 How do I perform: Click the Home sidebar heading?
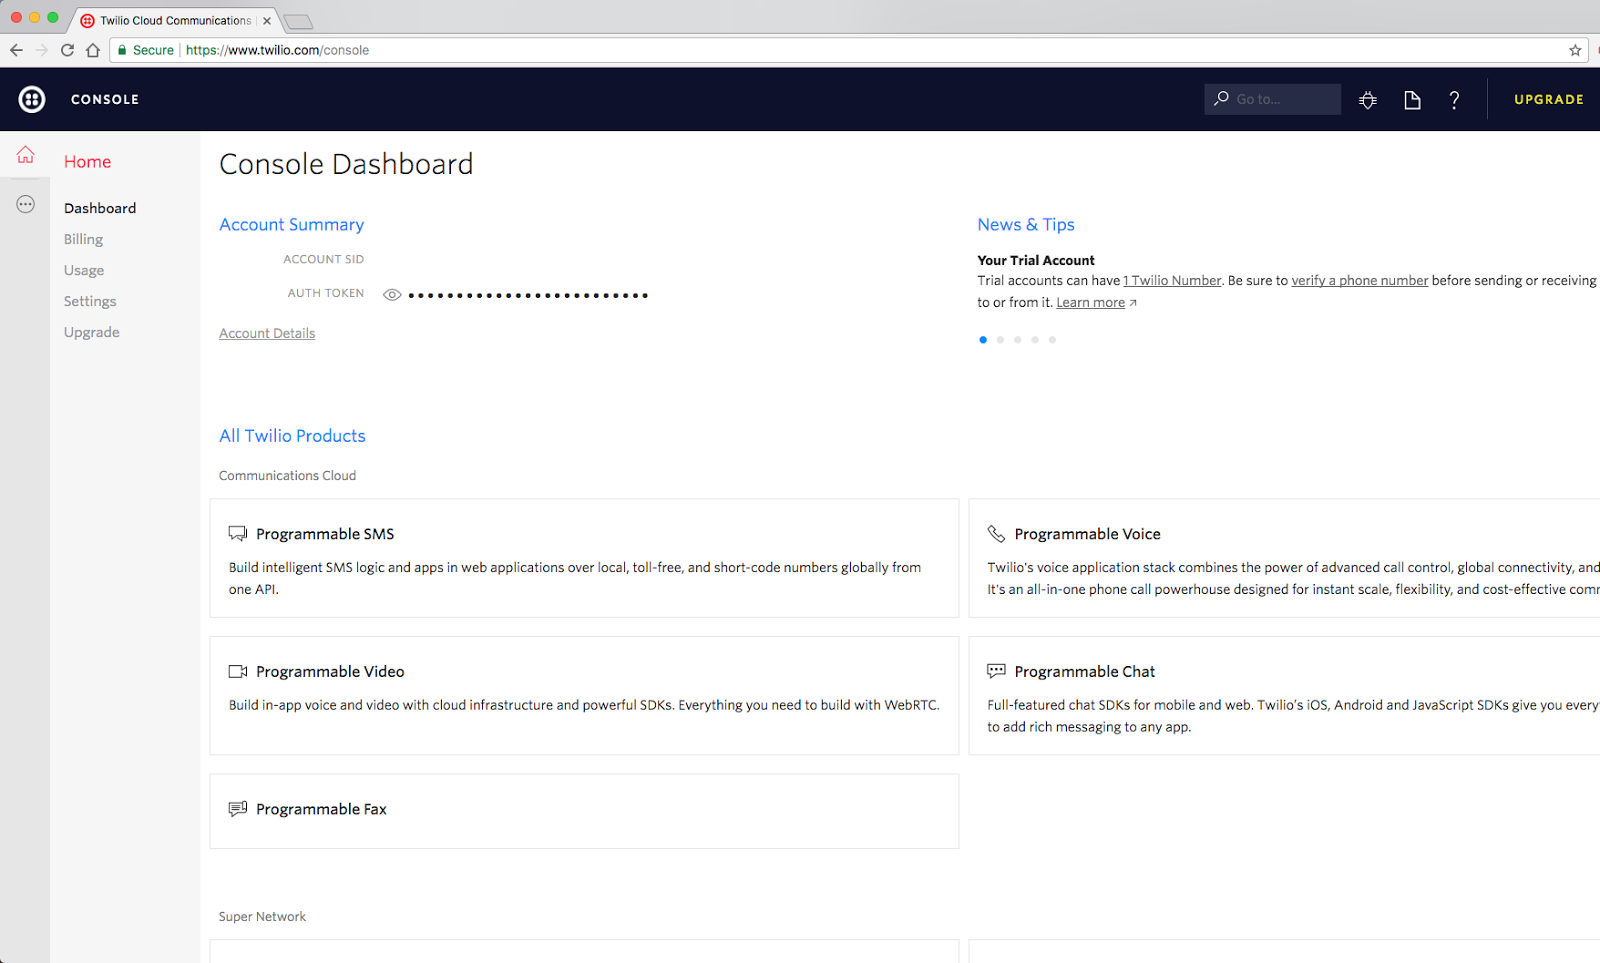tap(87, 161)
